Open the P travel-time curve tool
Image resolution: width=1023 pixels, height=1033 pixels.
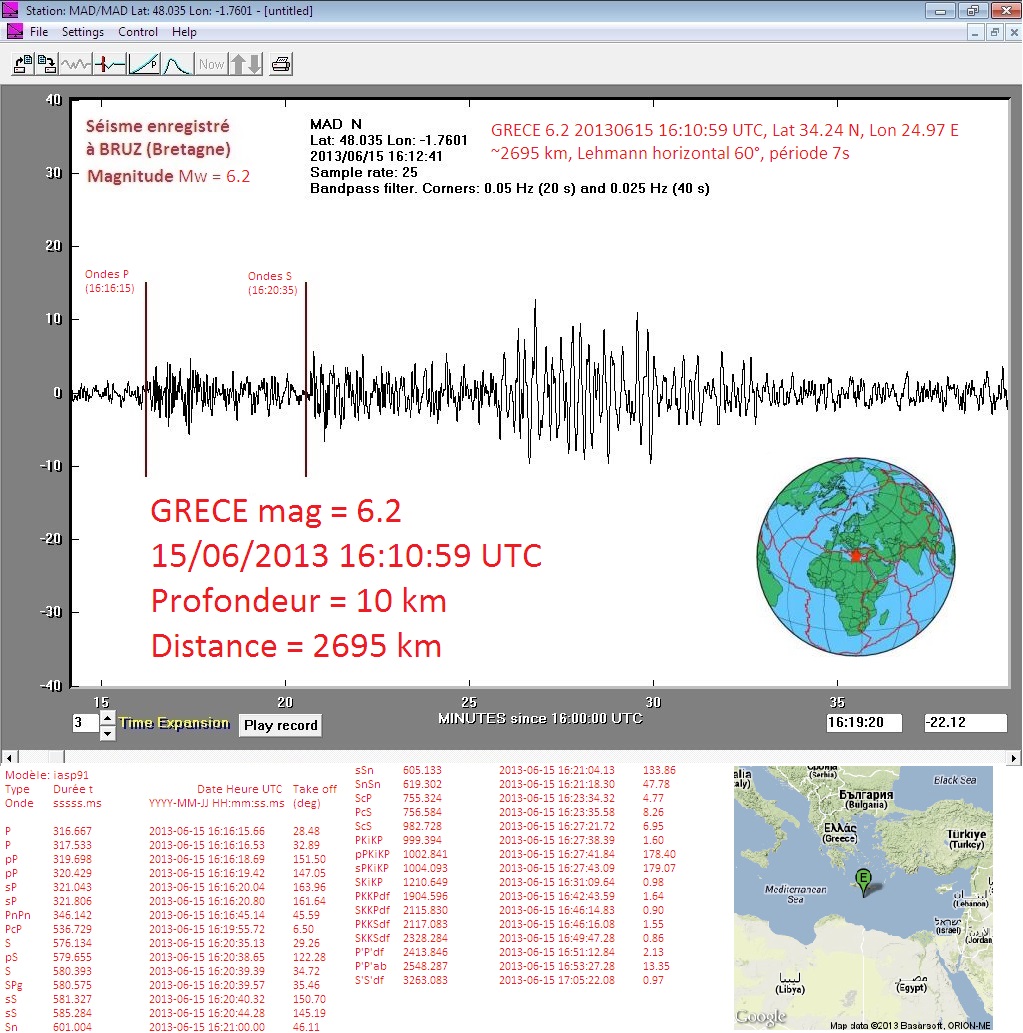pos(144,65)
